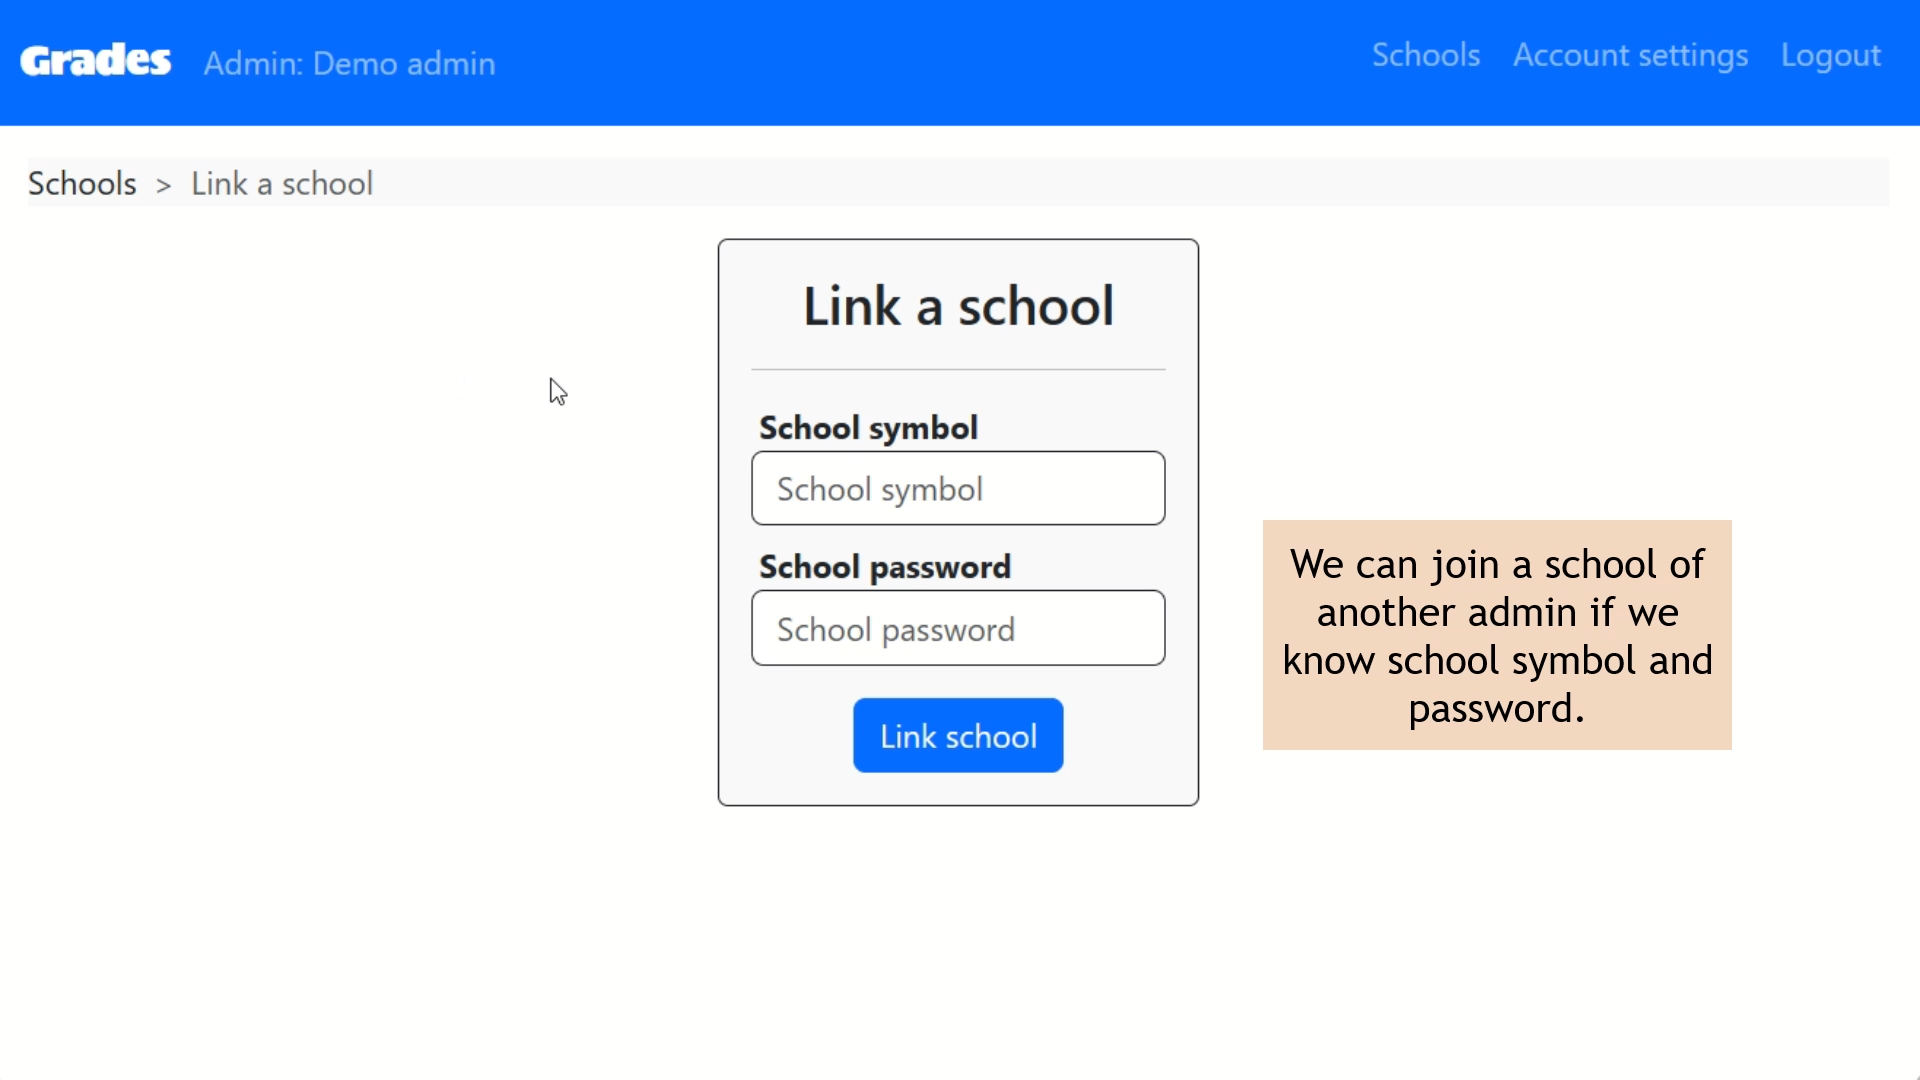Click the Account settings menu item
Screen dimensions: 1920x1080
pyautogui.click(x=1631, y=55)
